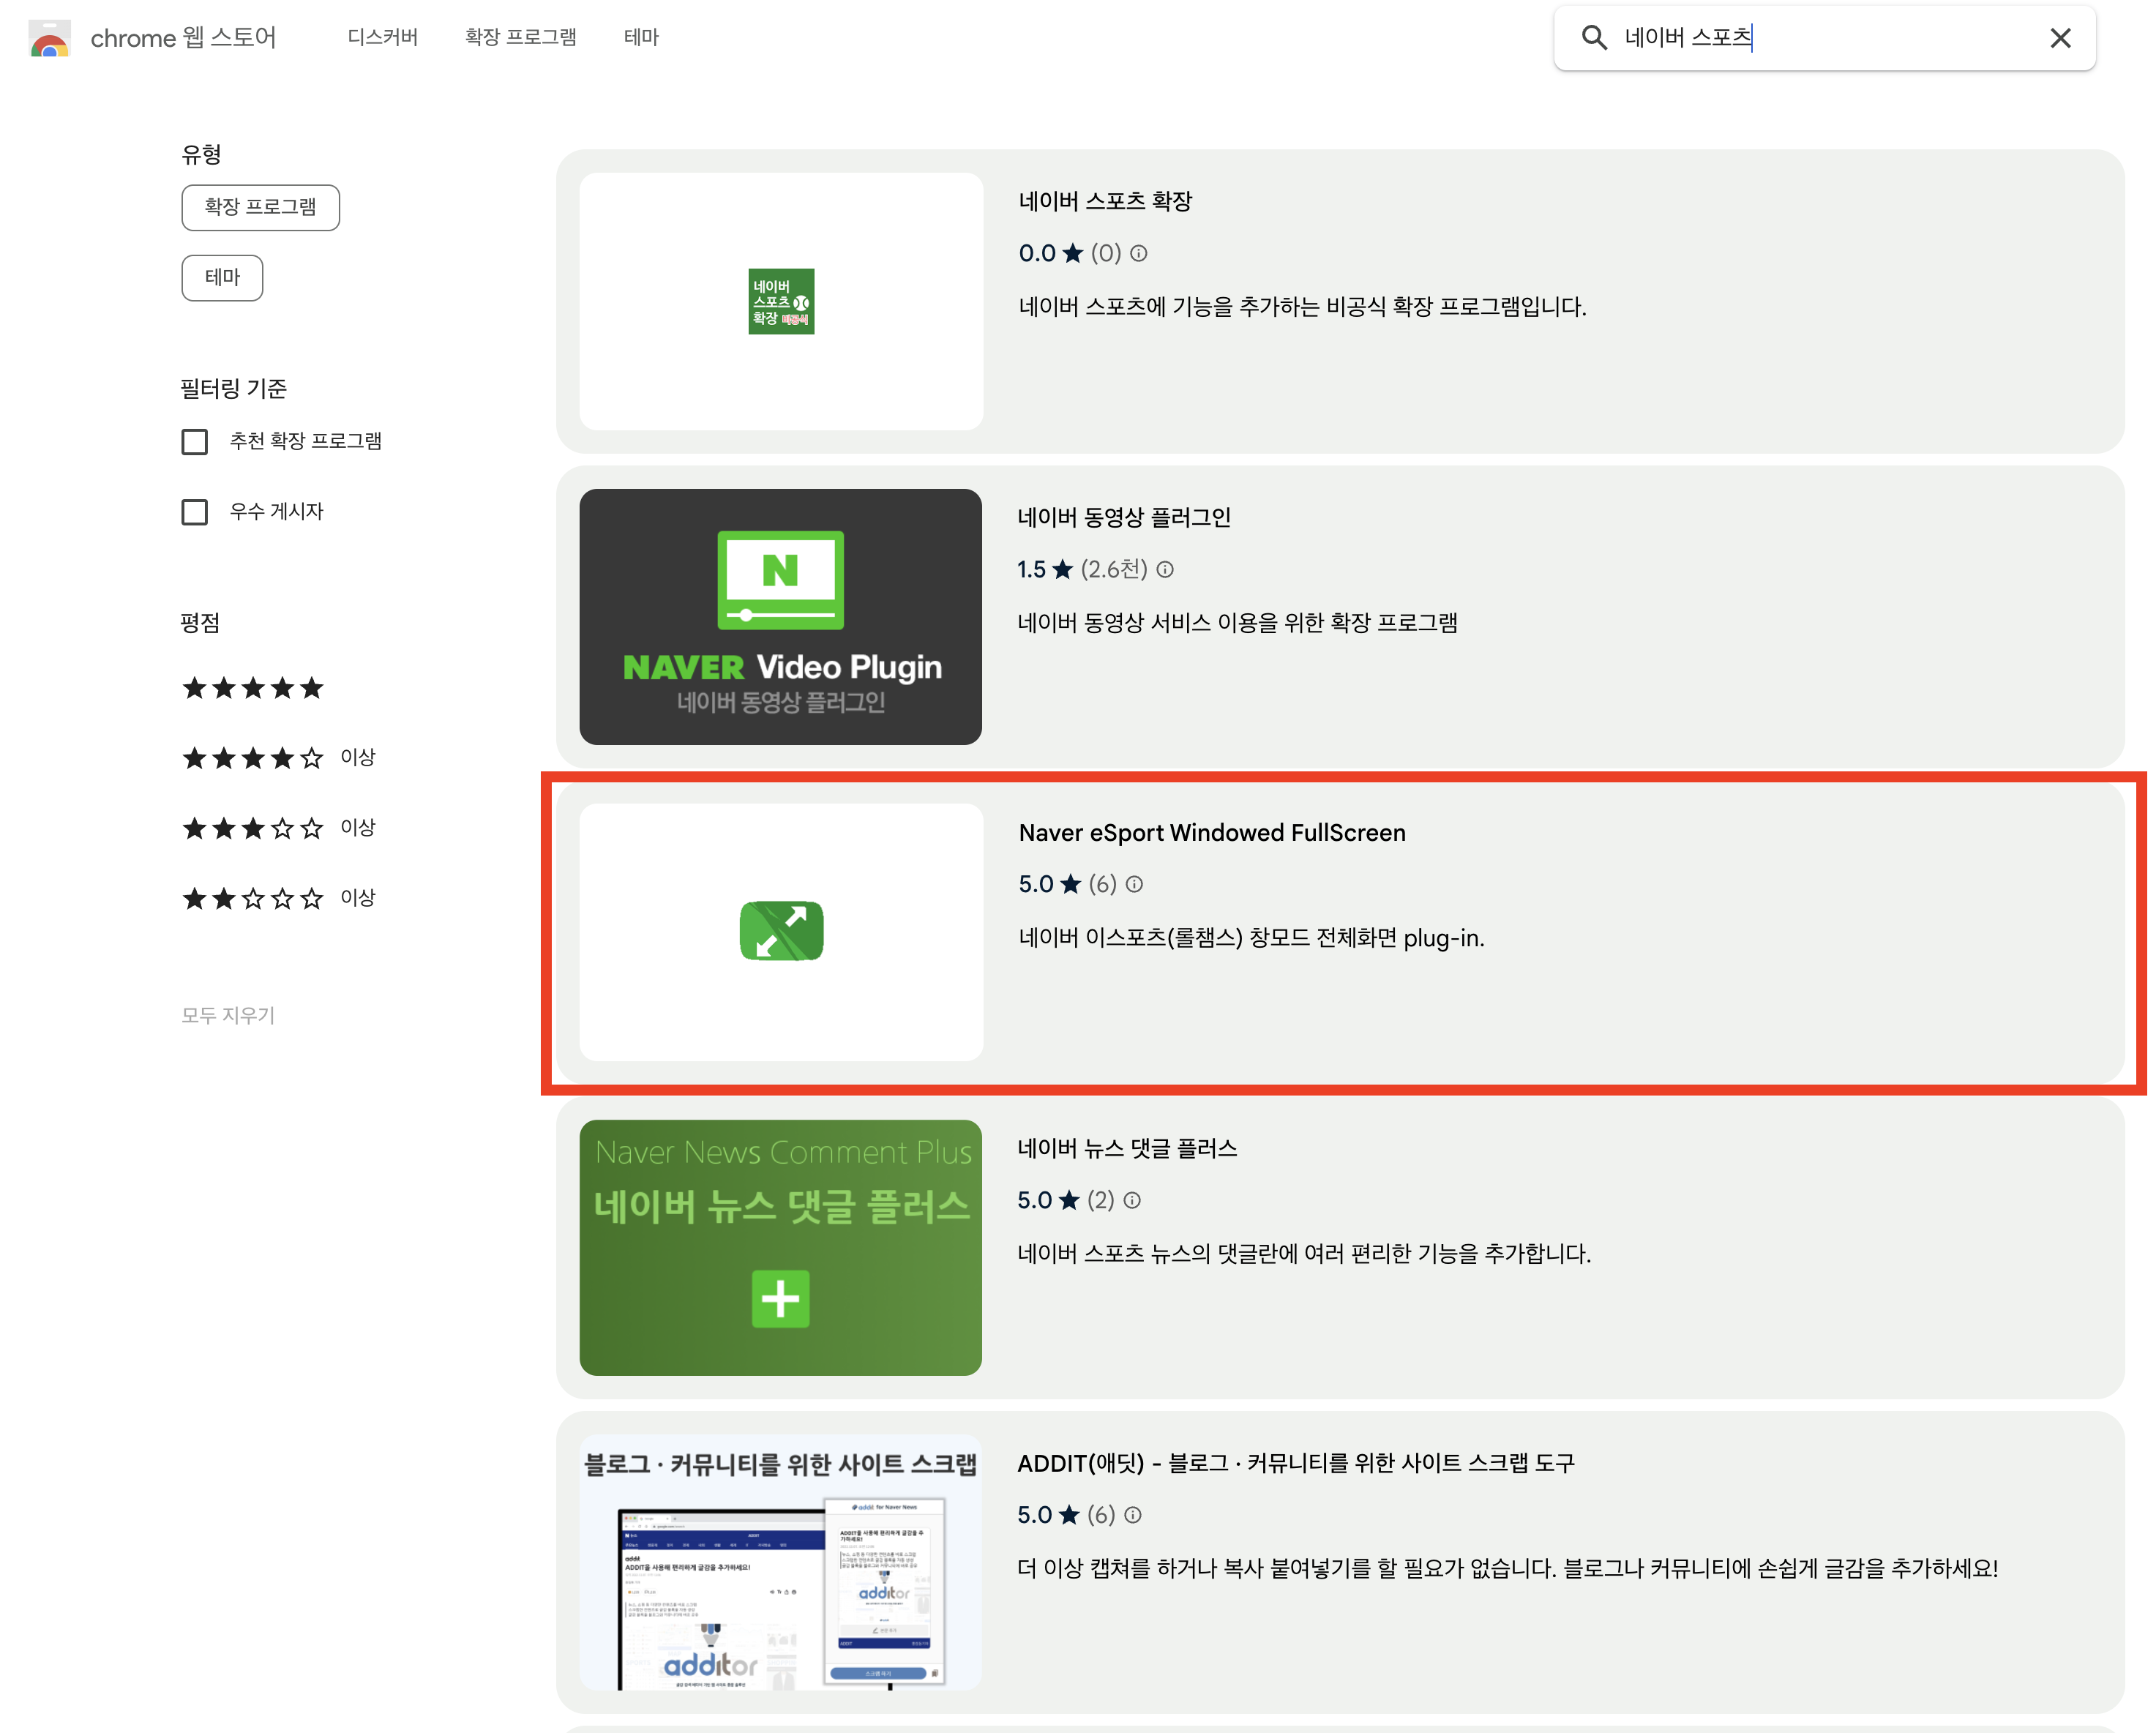
Task: Select the 확장 프로그램 type filter button
Action: 260,208
